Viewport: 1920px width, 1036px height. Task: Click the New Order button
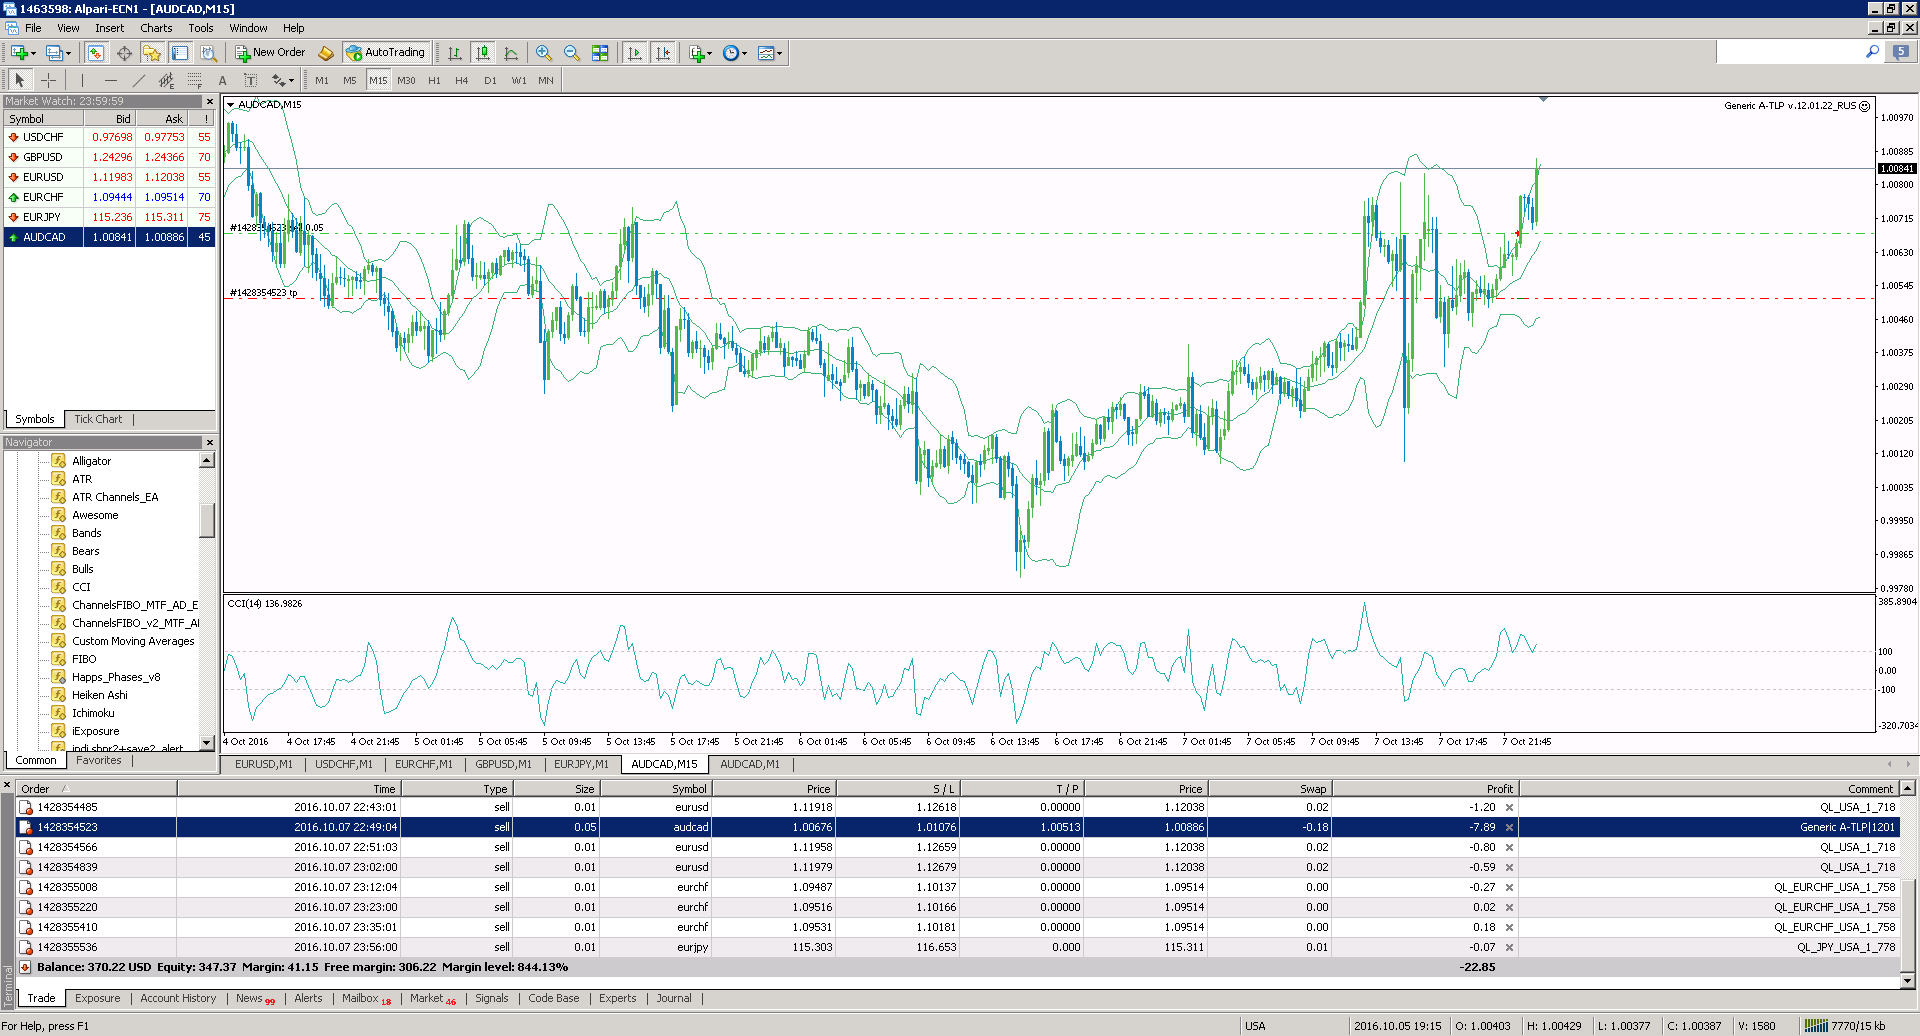point(270,53)
